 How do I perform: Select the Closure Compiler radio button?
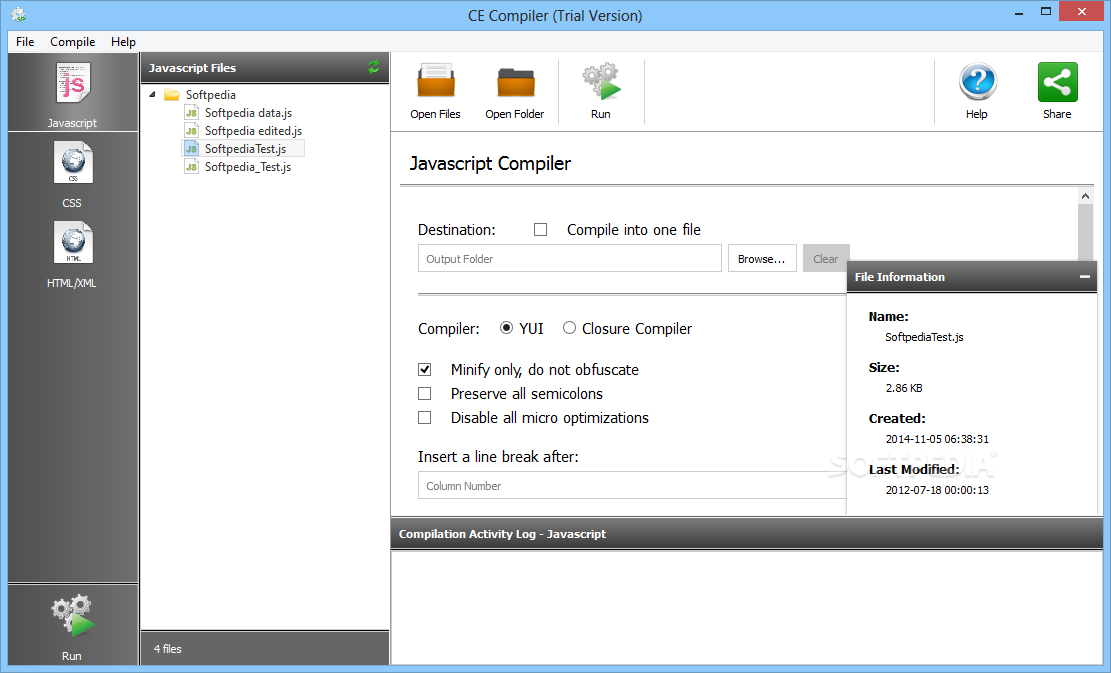coord(569,327)
